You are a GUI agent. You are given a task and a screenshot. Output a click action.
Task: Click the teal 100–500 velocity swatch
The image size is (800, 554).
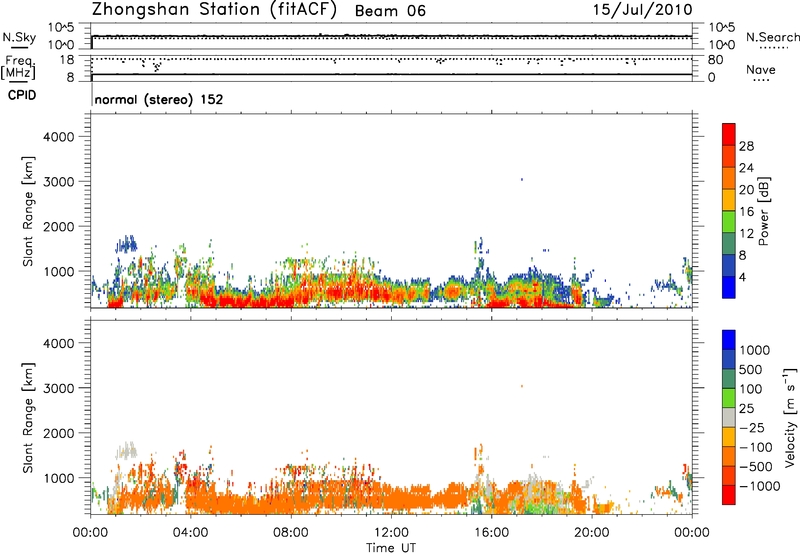[729, 379]
